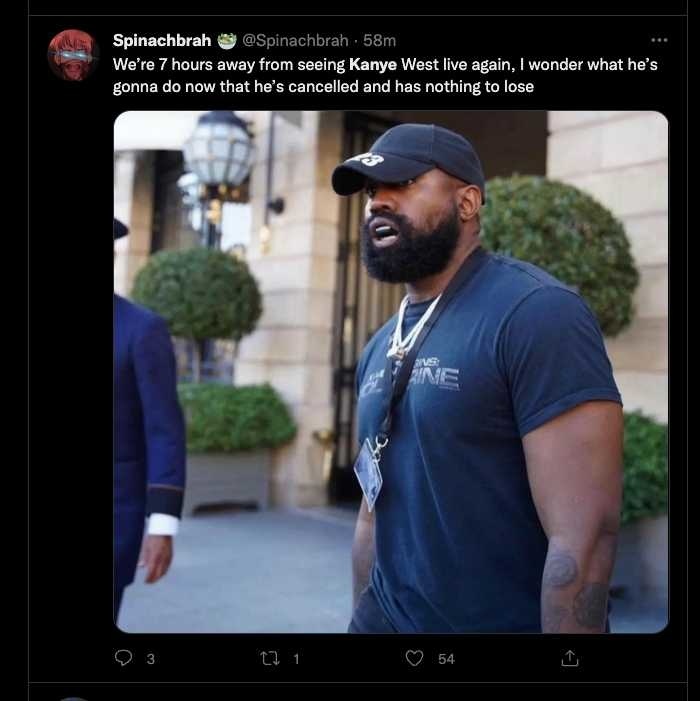Click the partial avatar of next tweet

click(x=73, y=699)
